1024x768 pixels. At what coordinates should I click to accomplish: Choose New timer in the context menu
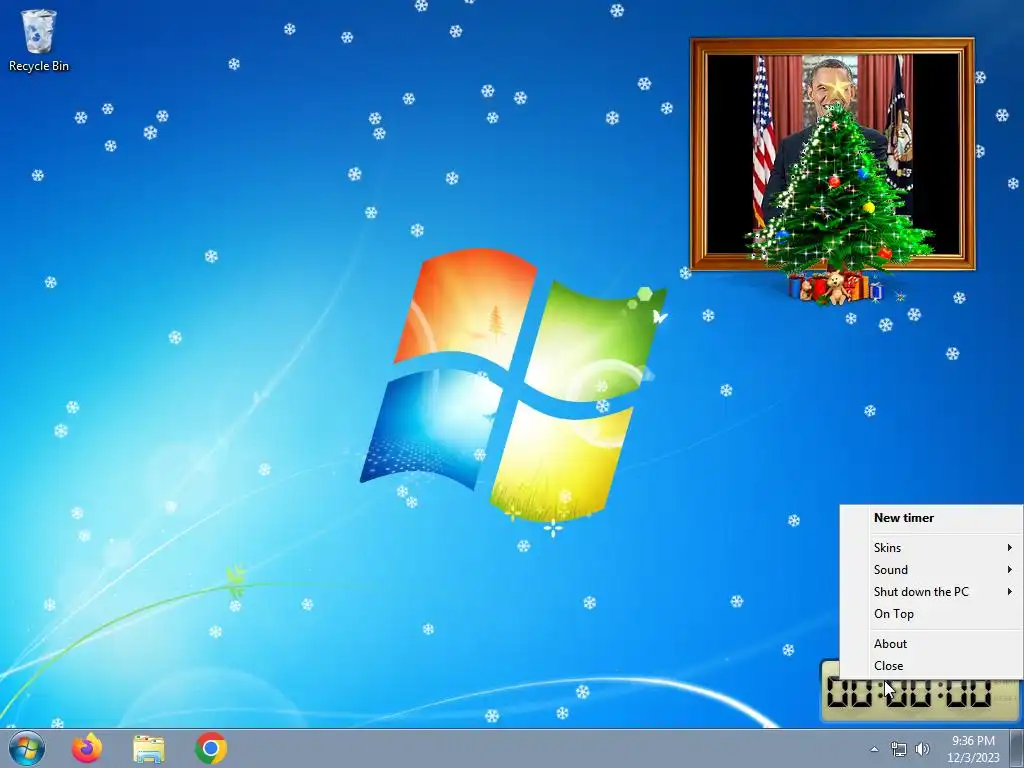point(931,518)
